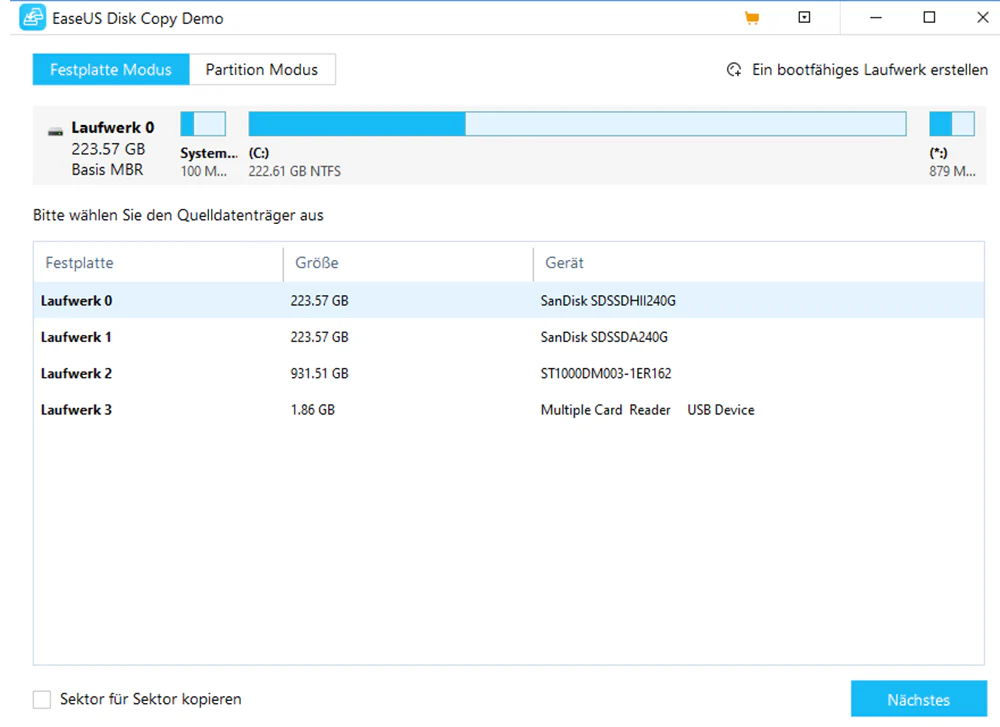Image resolution: width=1000 pixels, height=727 pixels.
Task: Click the Laufwerk 0 disk drive icon
Action: (55, 131)
